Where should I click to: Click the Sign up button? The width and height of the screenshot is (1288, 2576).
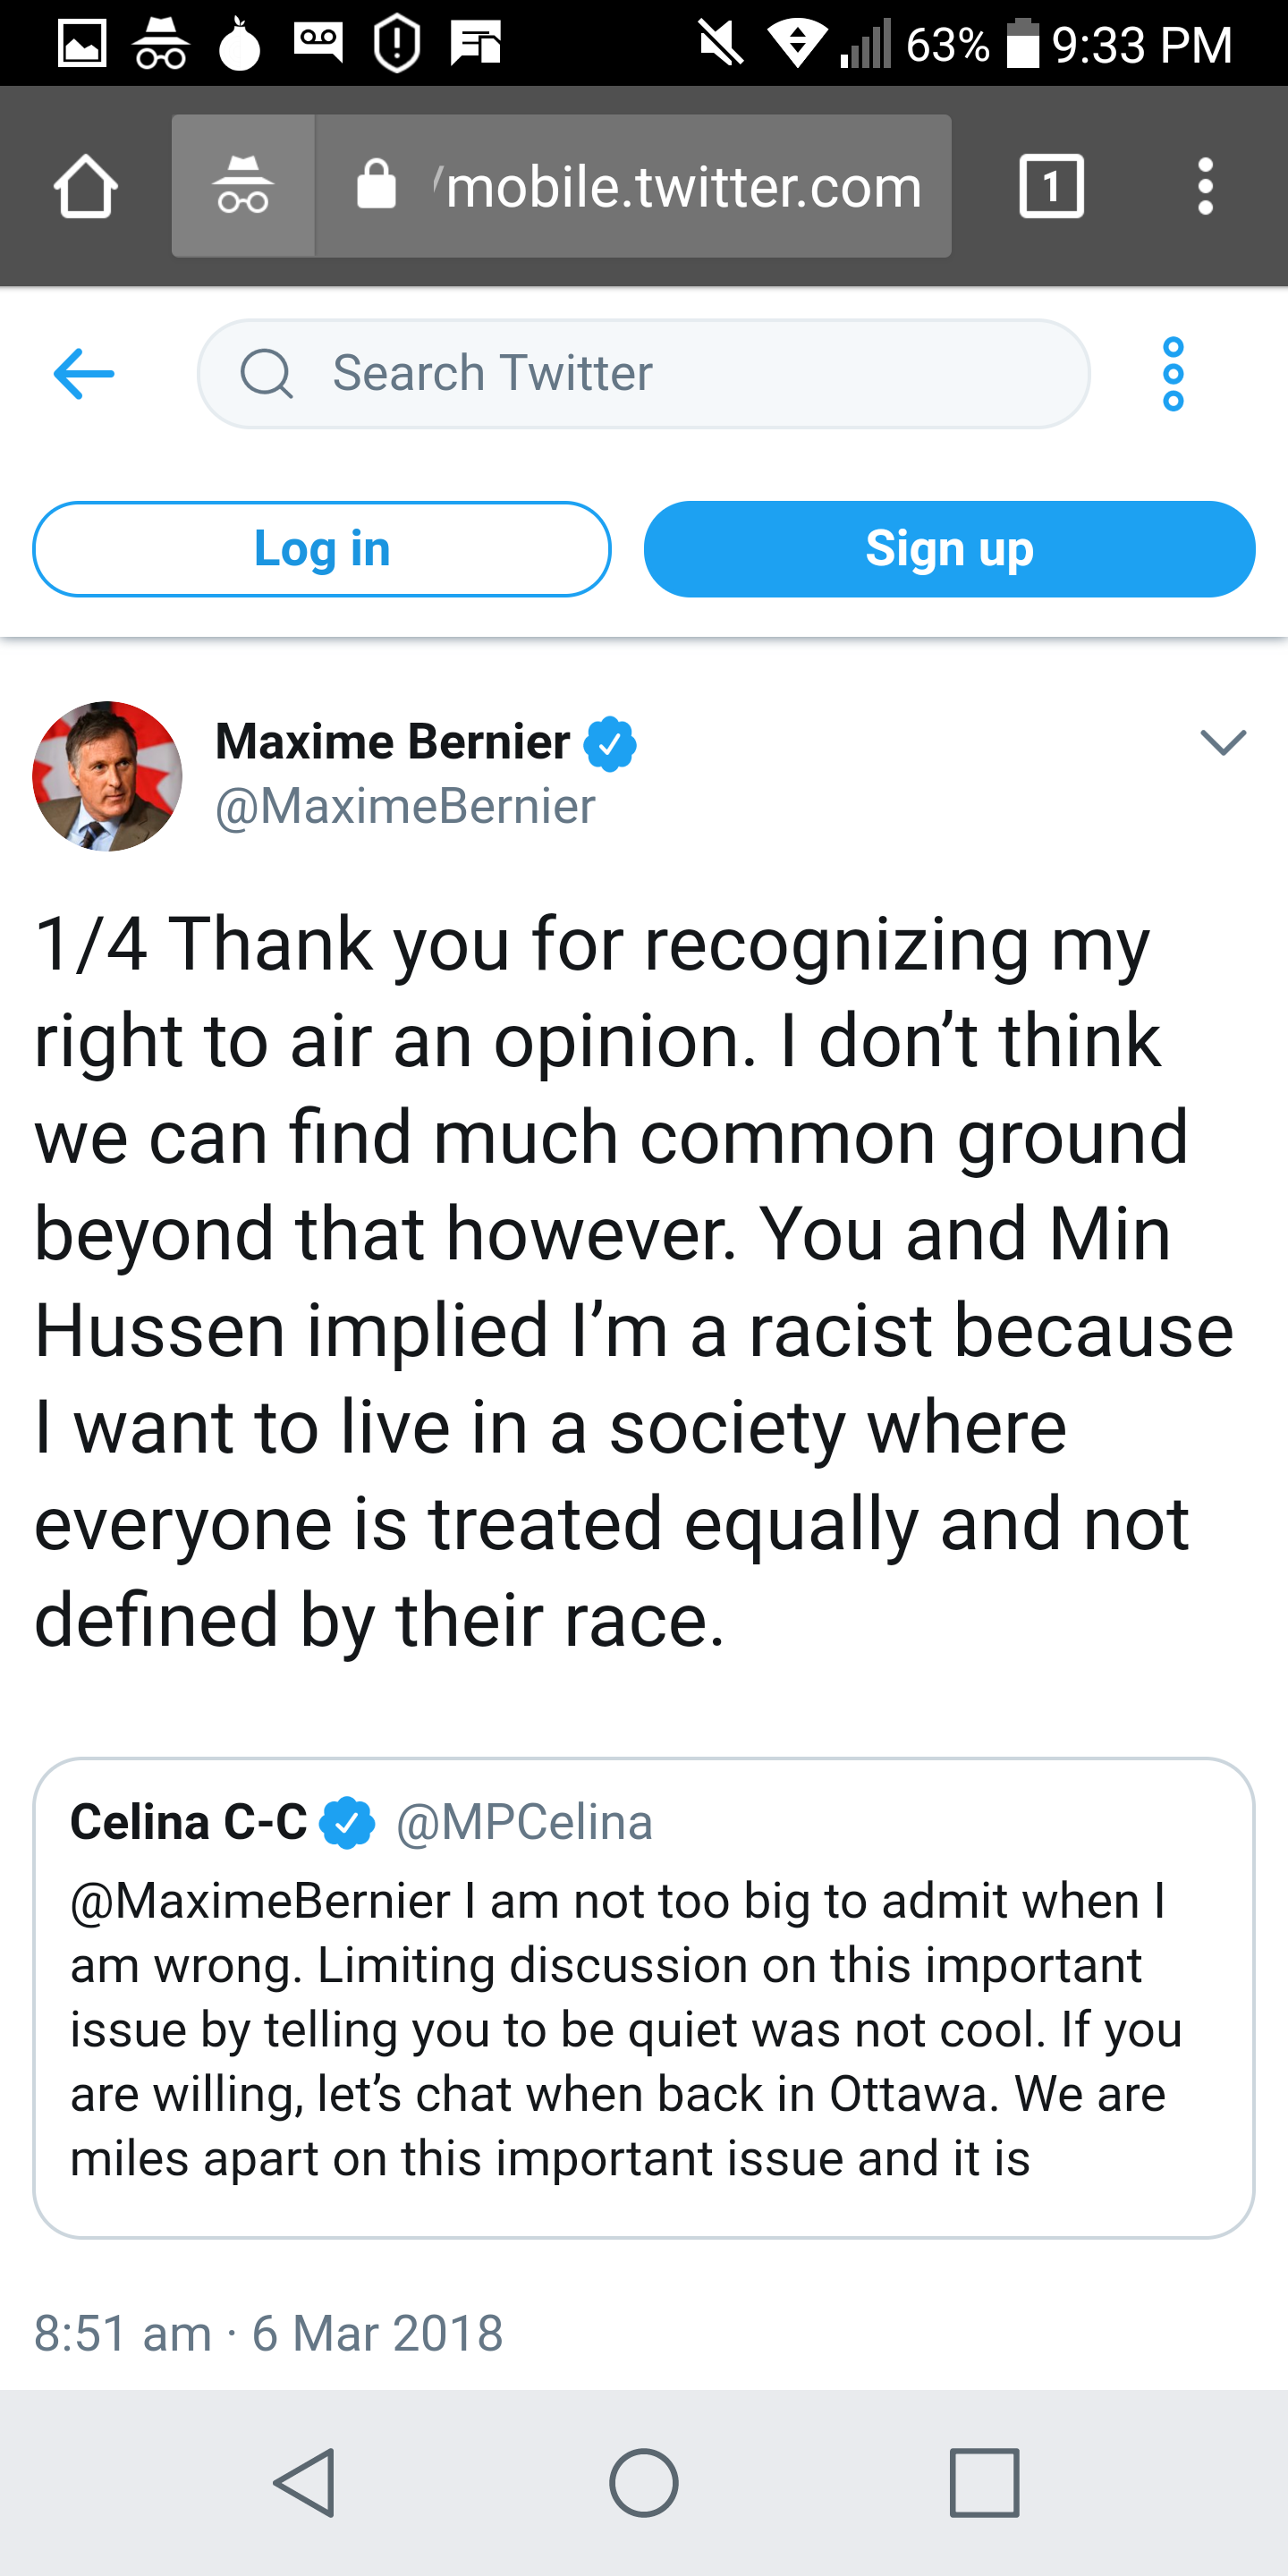(x=949, y=549)
